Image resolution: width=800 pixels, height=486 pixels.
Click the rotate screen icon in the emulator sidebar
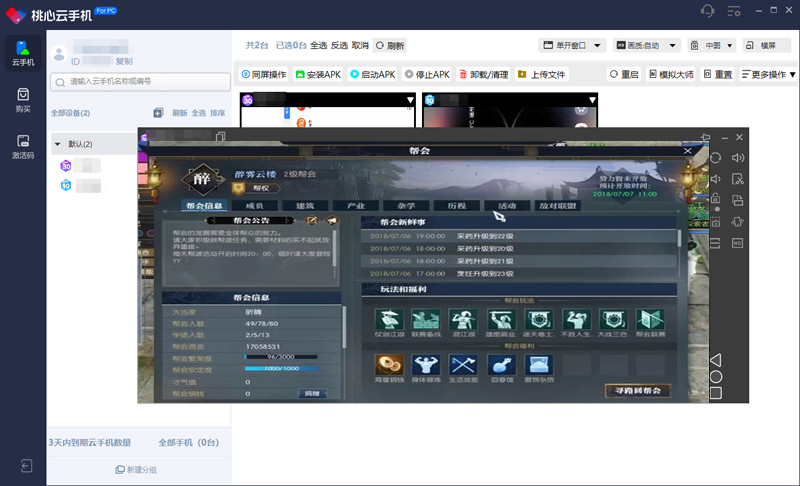tap(715, 158)
